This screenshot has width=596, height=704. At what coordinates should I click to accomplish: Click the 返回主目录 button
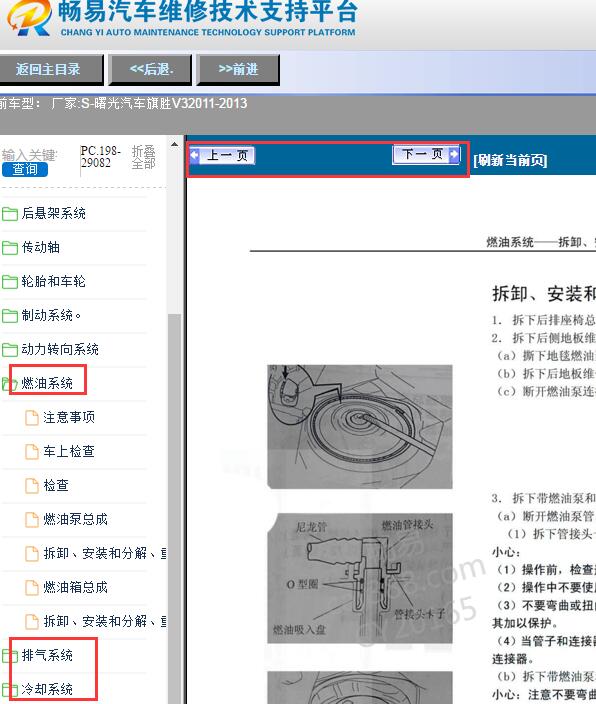[50, 69]
